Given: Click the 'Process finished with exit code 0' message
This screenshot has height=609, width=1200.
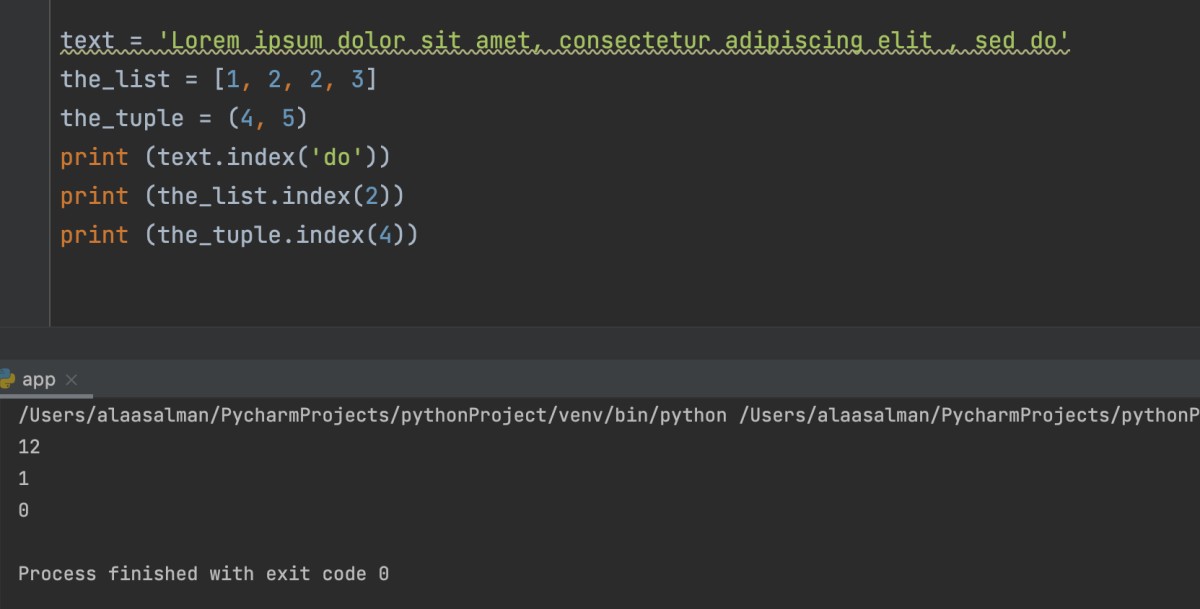Looking at the screenshot, I should (x=203, y=574).
